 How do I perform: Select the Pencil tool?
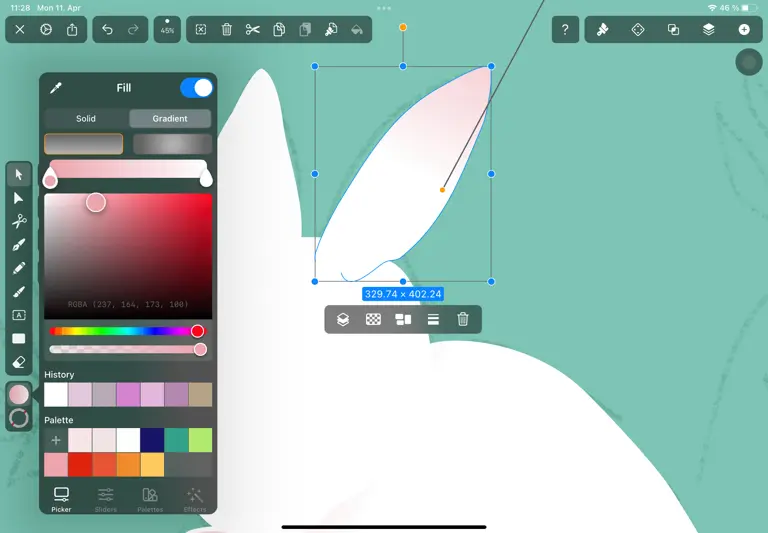pos(19,268)
